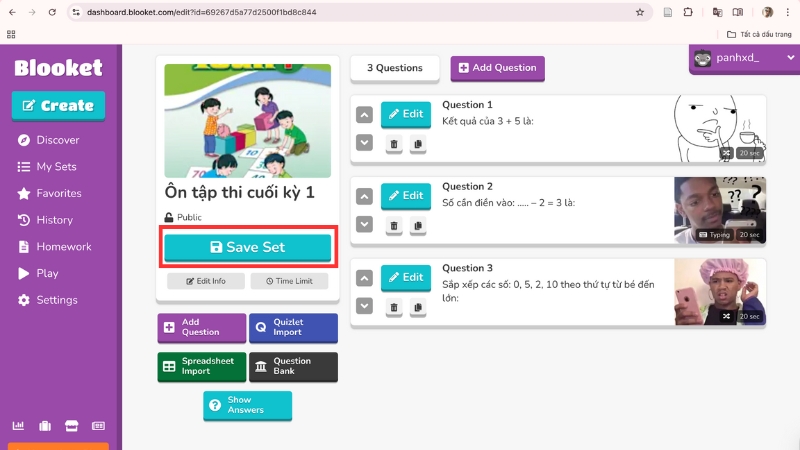Click the Save Set button
The width and height of the screenshot is (800, 450).
247,247
